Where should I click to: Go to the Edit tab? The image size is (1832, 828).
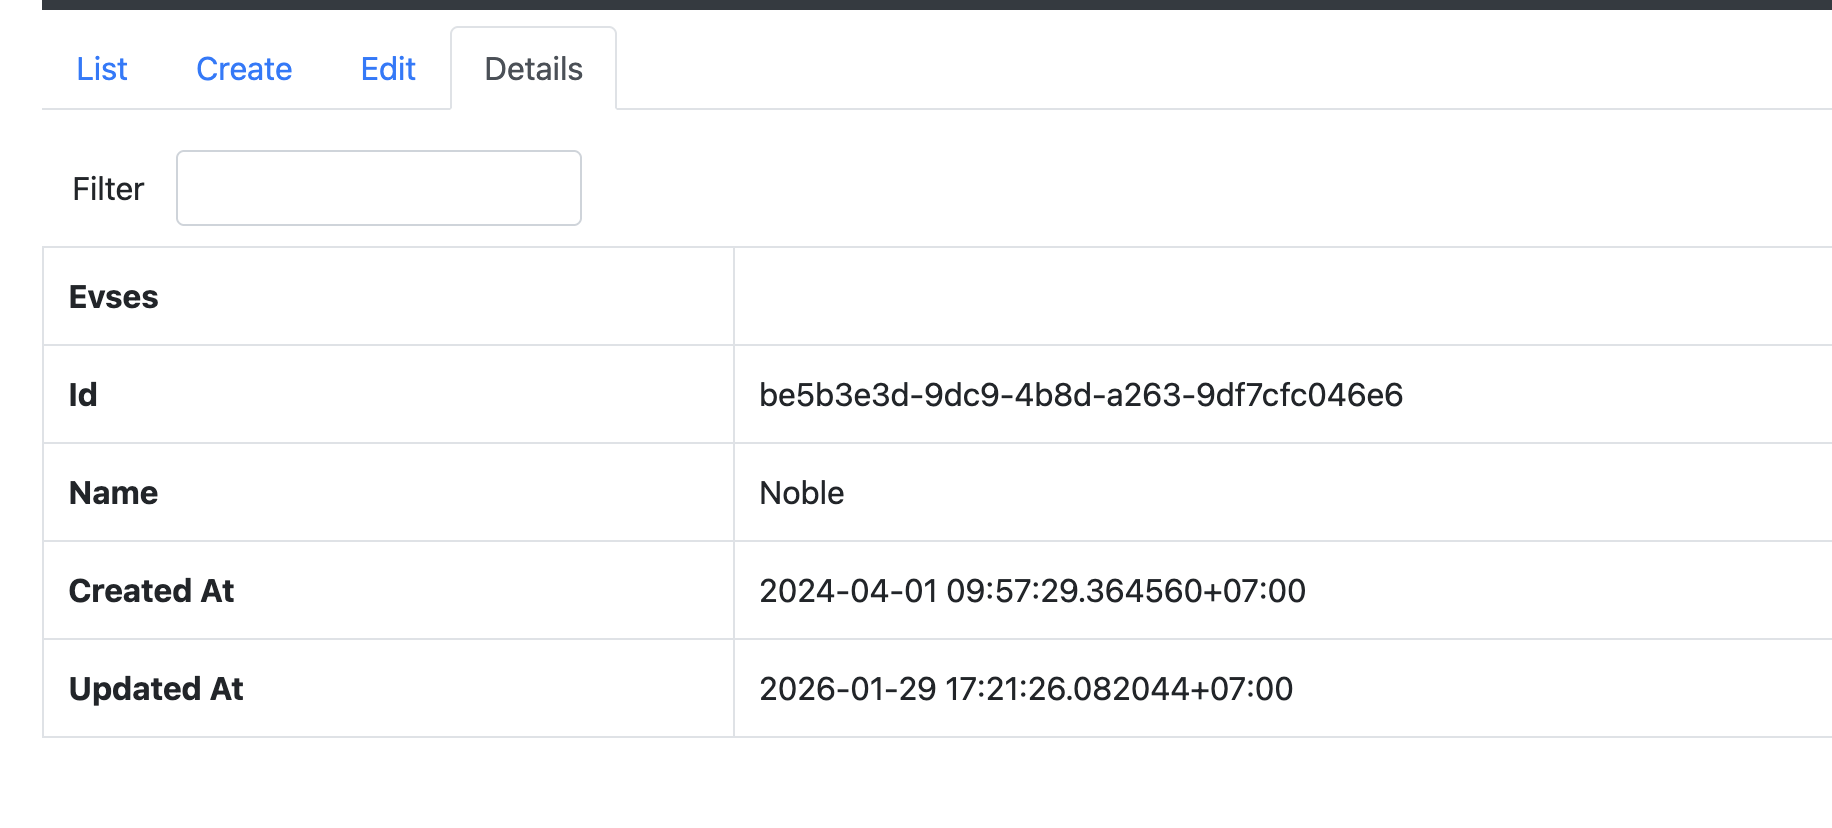[388, 69]
